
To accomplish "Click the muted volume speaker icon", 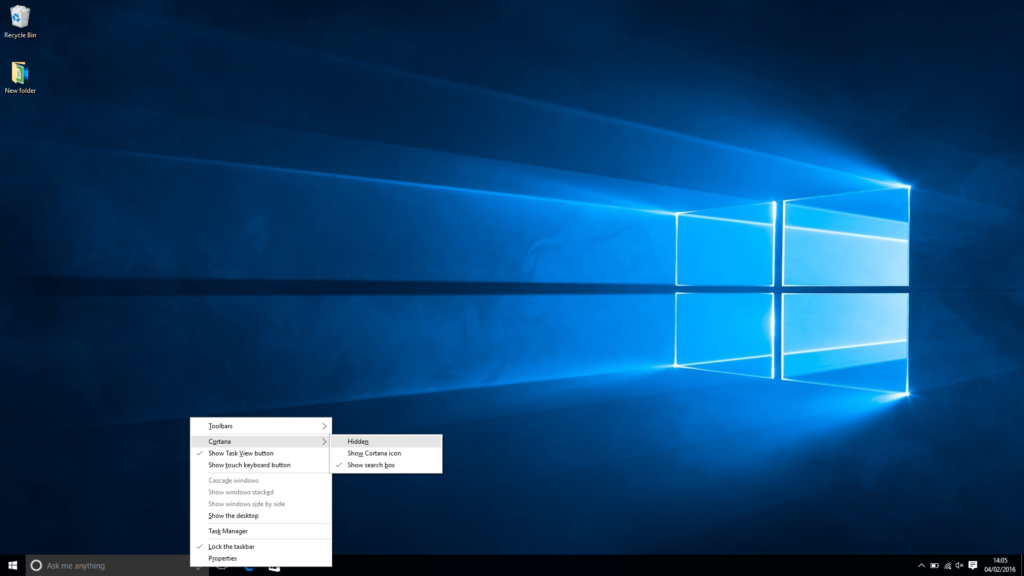I will tap(959, 566).
